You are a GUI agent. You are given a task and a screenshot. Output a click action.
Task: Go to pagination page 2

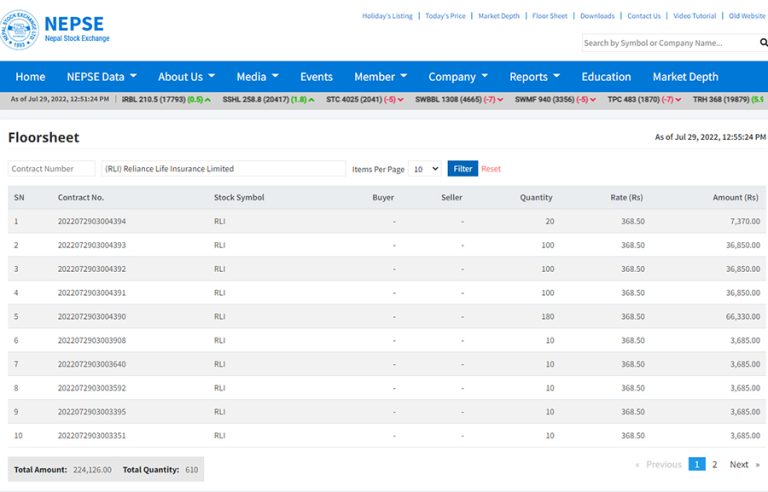715,464
